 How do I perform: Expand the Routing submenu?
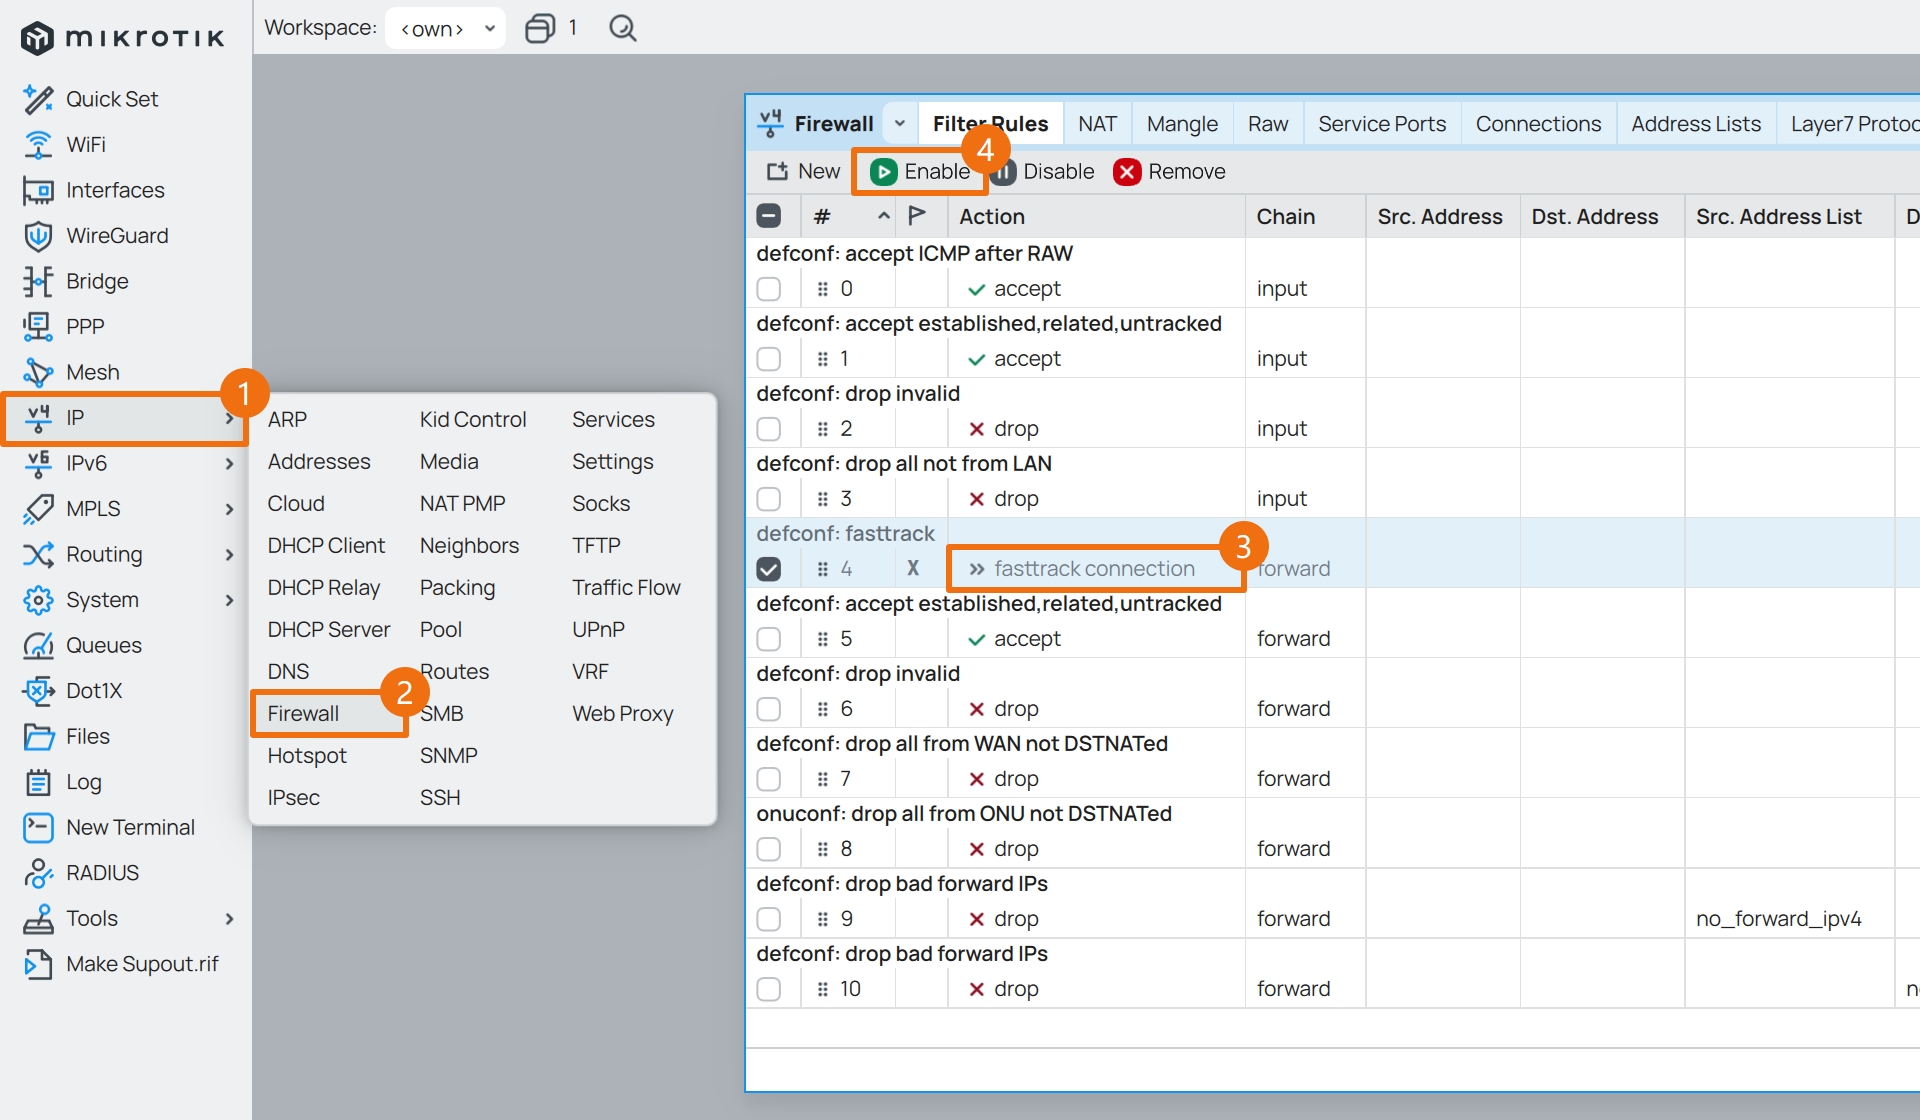pyautogui.click(x=230, y=555)
